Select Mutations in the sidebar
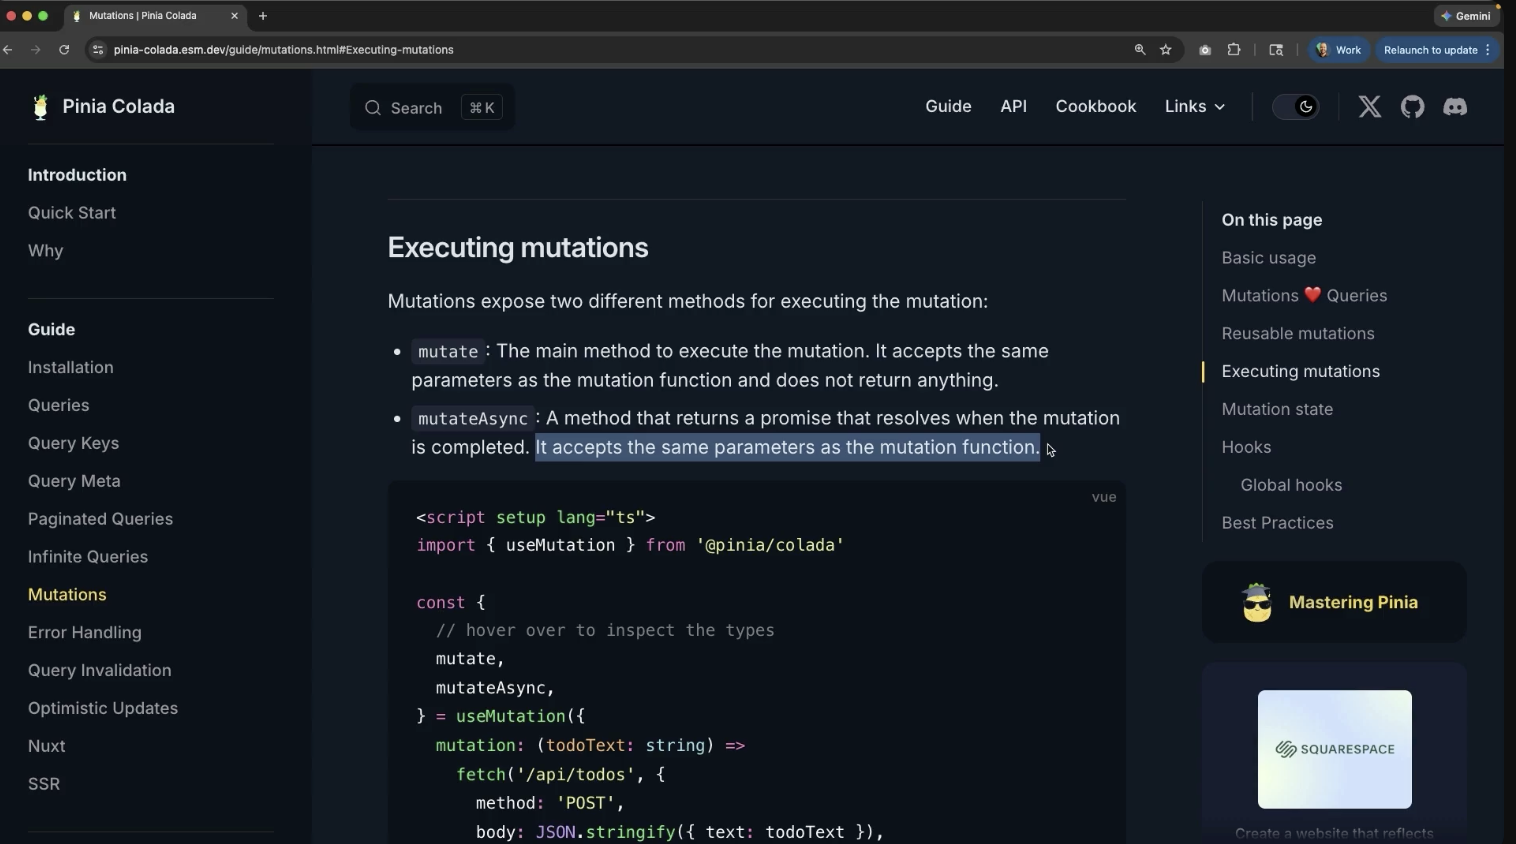1516x844 pixels. click(x=67, y=595)
